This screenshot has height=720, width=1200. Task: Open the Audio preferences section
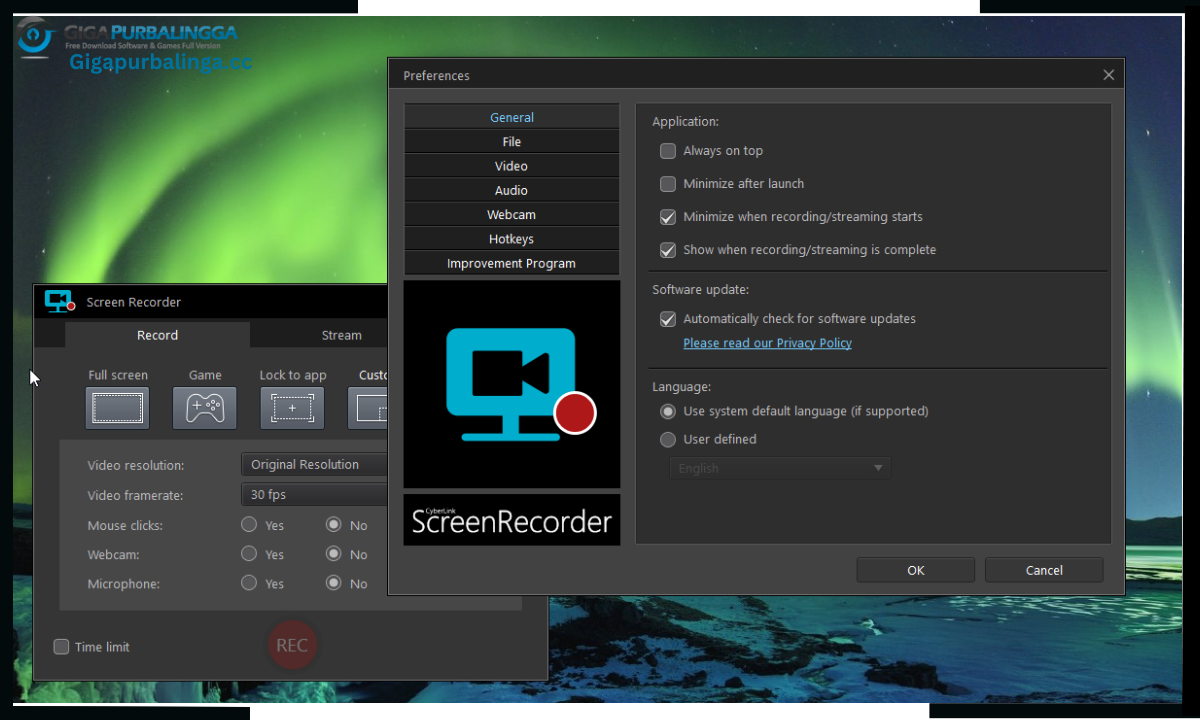pyautogui.click(x=512, y=190)
